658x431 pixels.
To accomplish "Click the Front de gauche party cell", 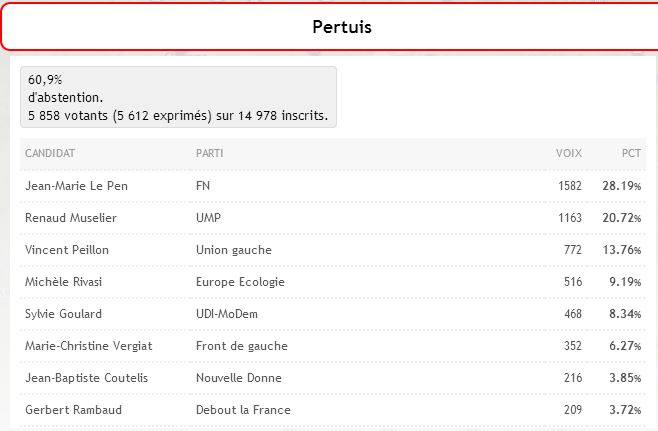I will point(242,346).
